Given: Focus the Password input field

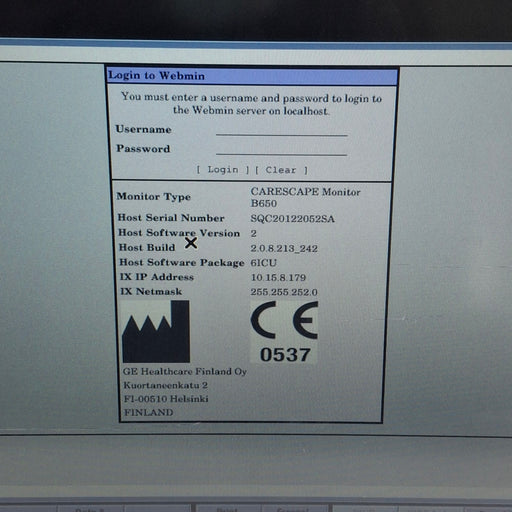Looking at the screenshot, I should point(282,149).
